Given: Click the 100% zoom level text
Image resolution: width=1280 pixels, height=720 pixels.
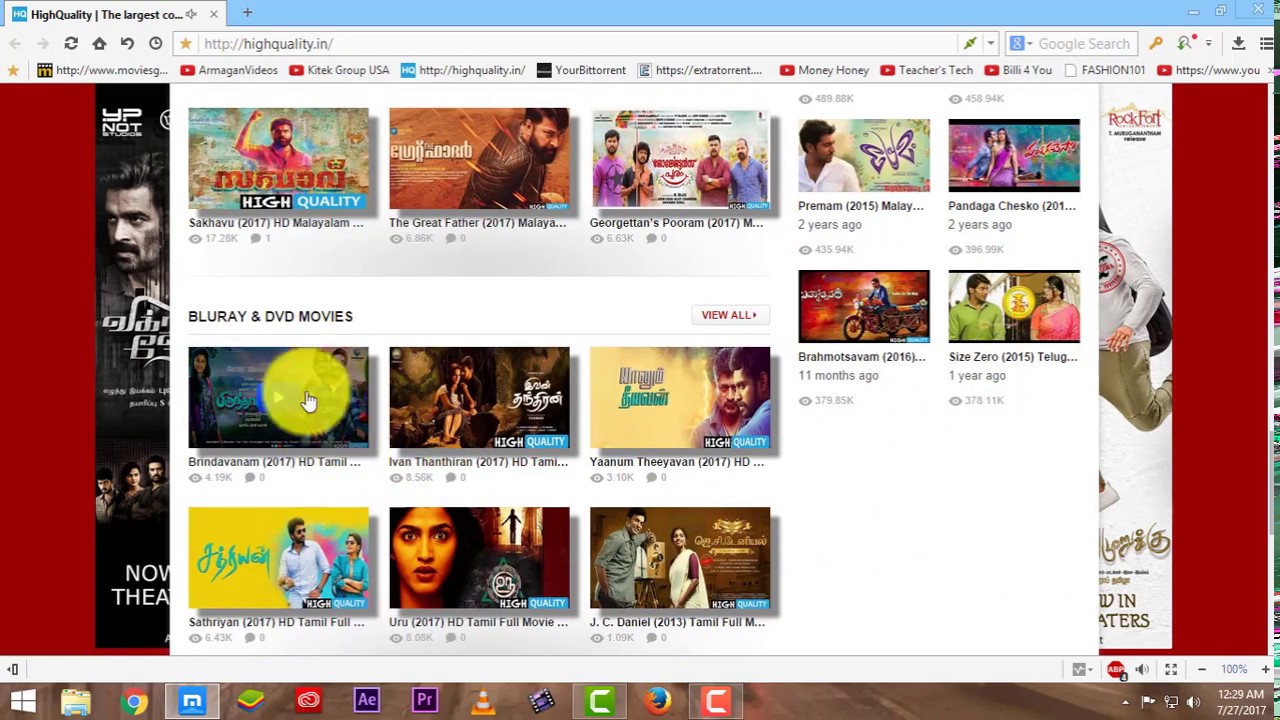Looking at the screenshot, I should tap(1234, 669).
